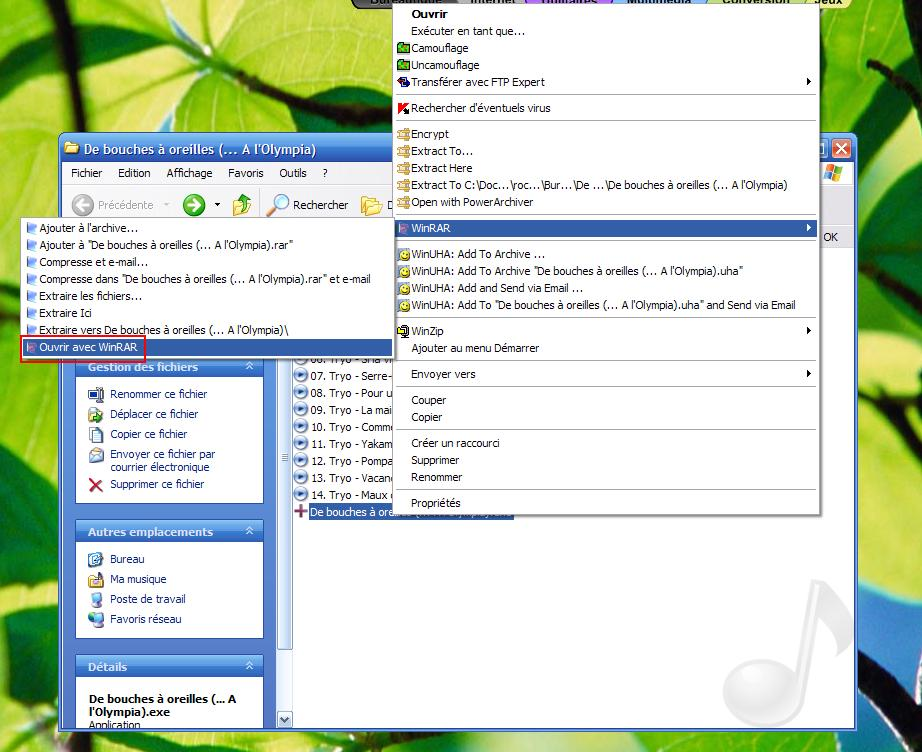Choose Extraire Ici from WinRAR submenu
This screenshot has height=752, width=922.
[66, 313]
